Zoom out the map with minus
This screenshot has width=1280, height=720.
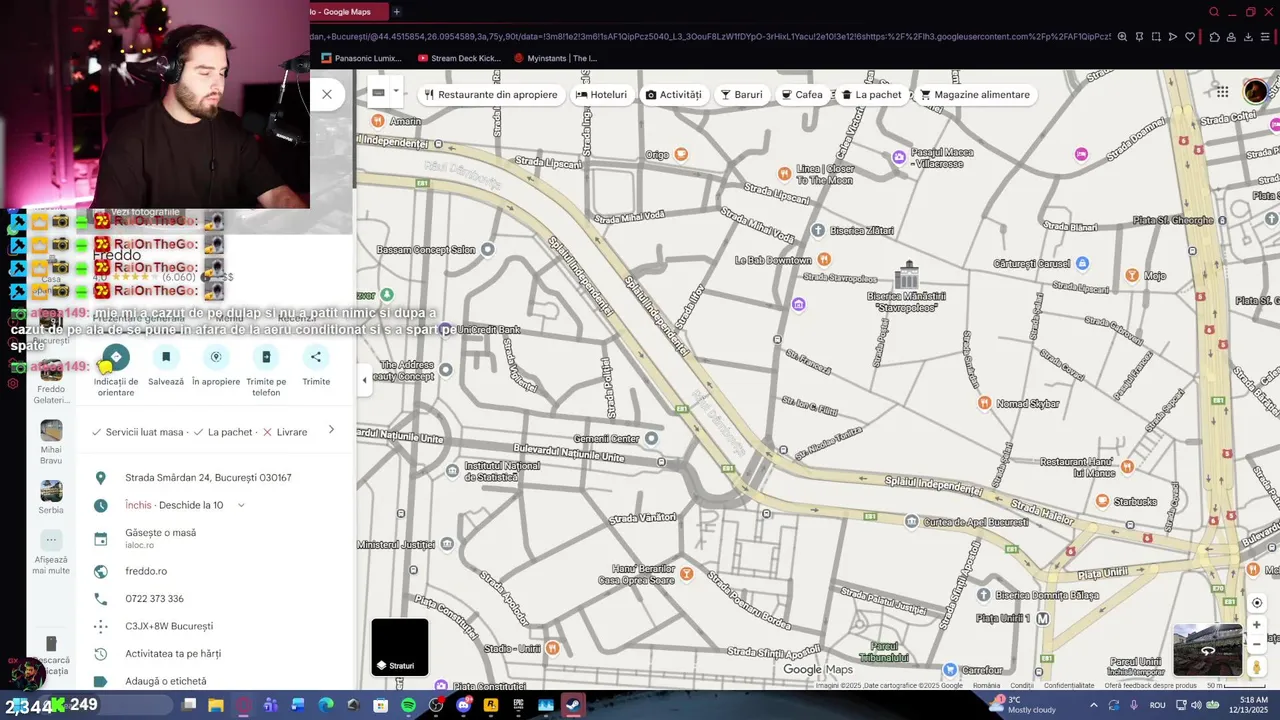[x=1257, y=644]
